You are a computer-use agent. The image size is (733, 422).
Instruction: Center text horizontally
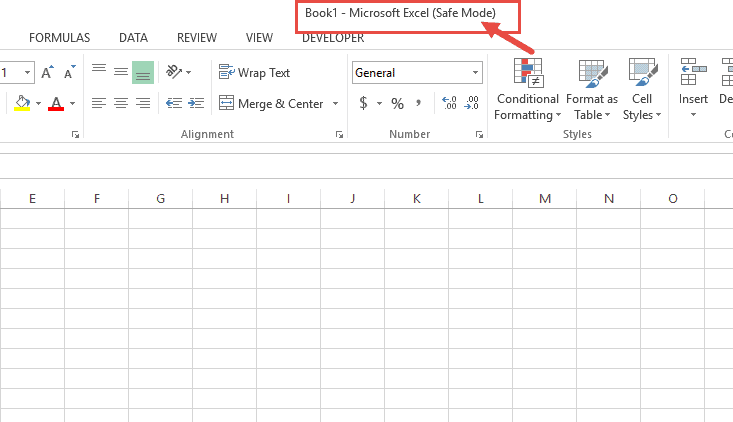[121, 103]
